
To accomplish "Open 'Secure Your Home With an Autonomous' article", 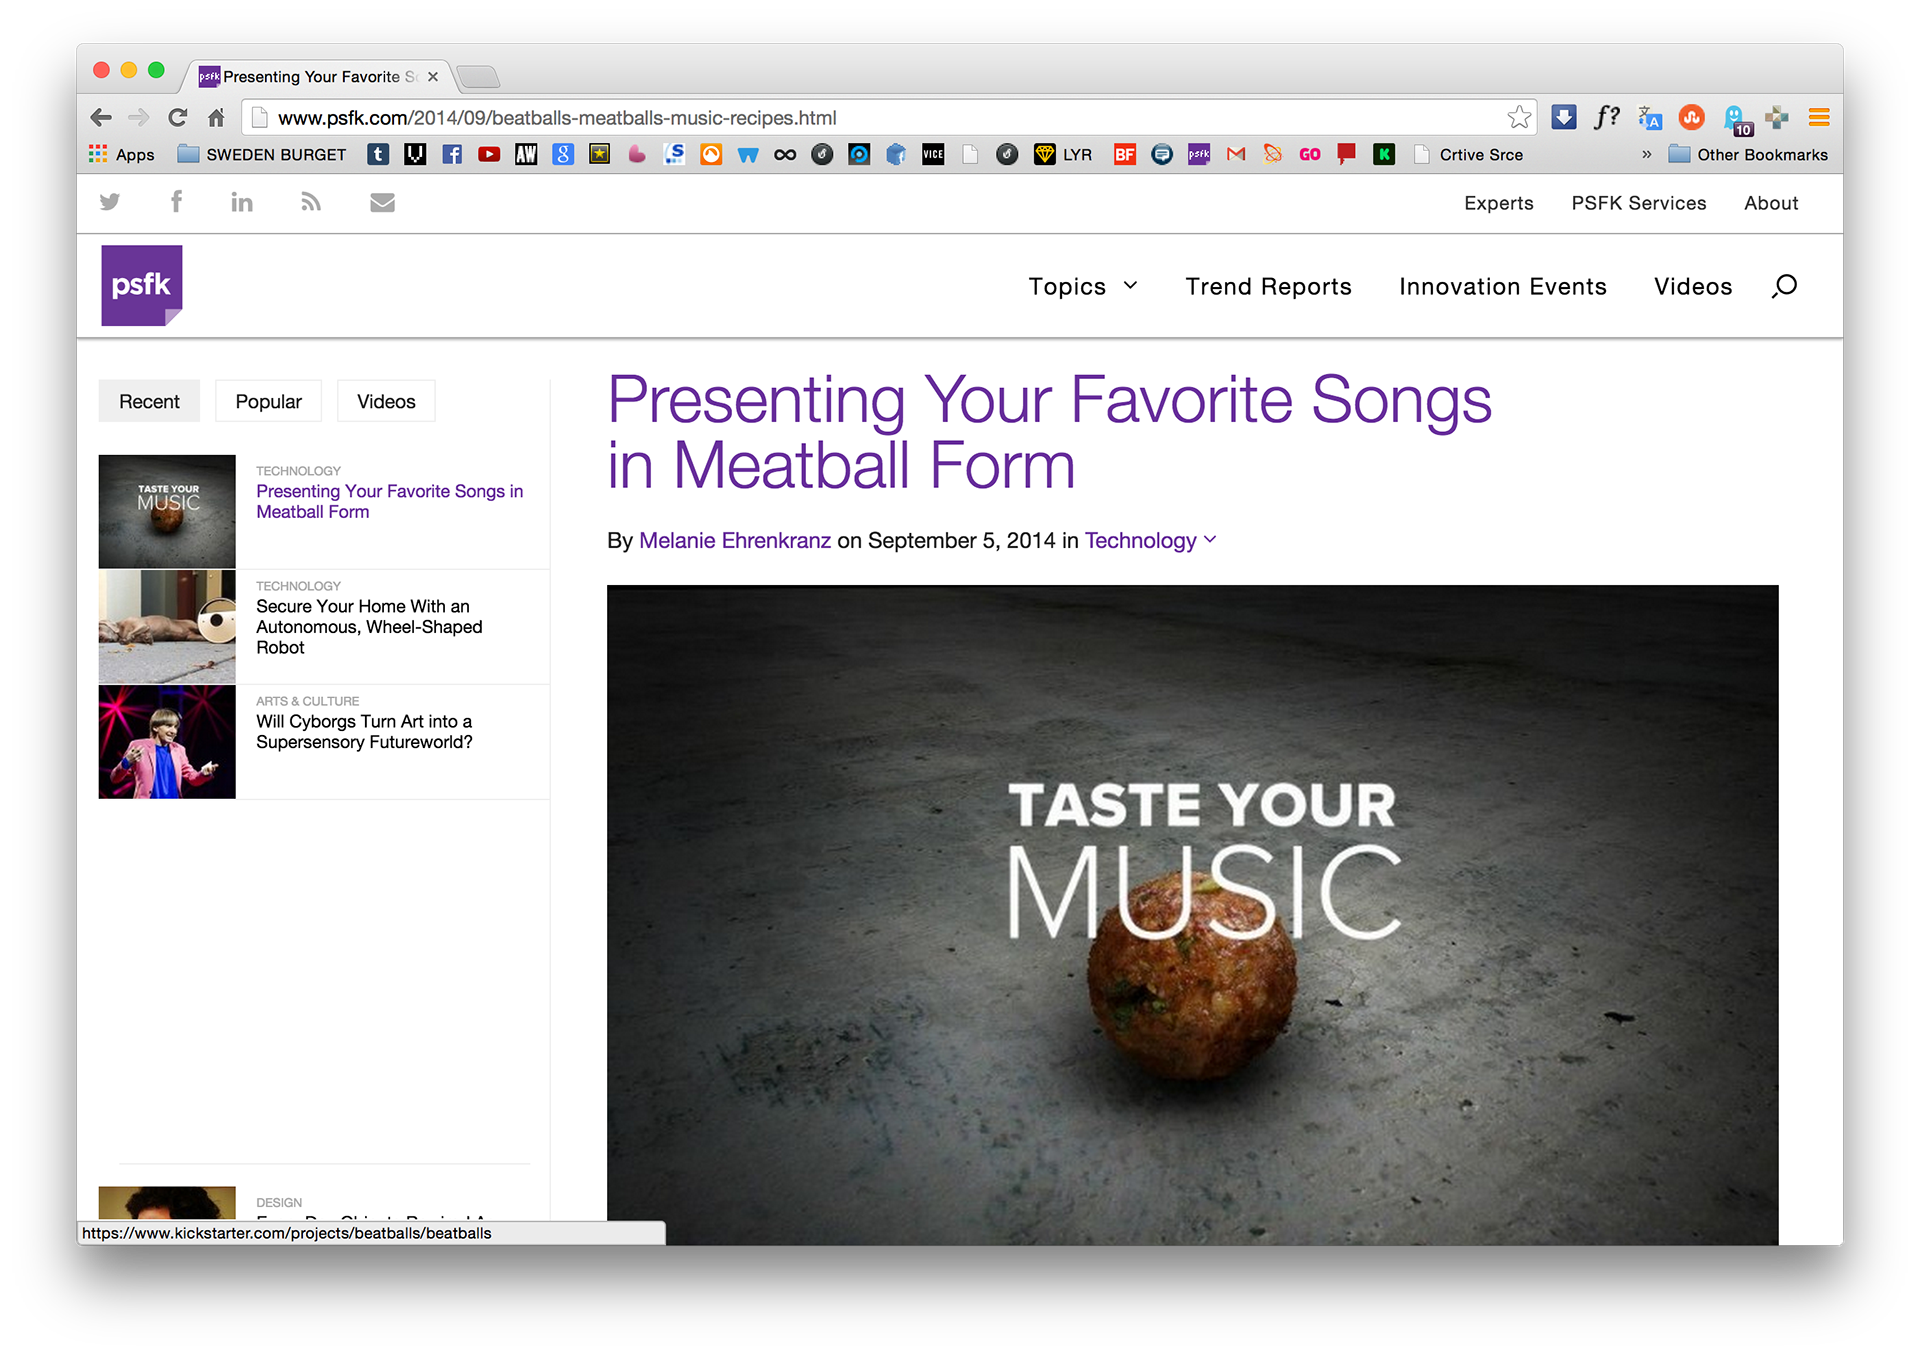I will pyautogui.click(x=369, y=627).
